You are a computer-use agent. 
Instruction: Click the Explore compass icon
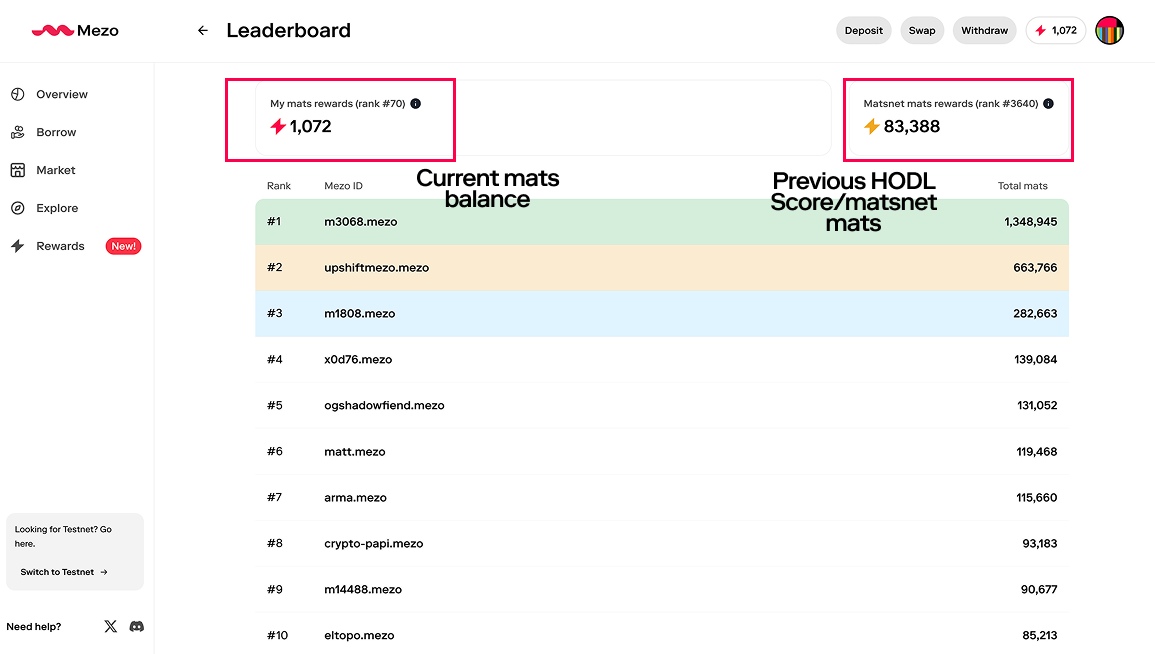[18, 207]
